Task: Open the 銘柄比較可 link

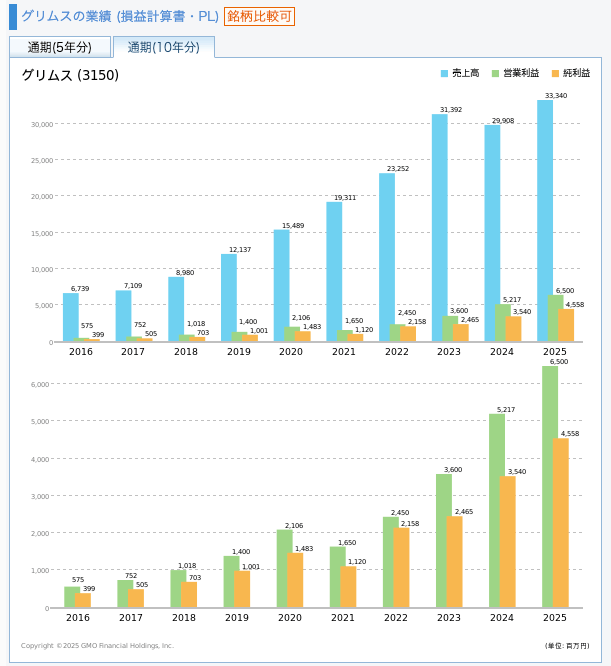Action: [x=259, y=16]
